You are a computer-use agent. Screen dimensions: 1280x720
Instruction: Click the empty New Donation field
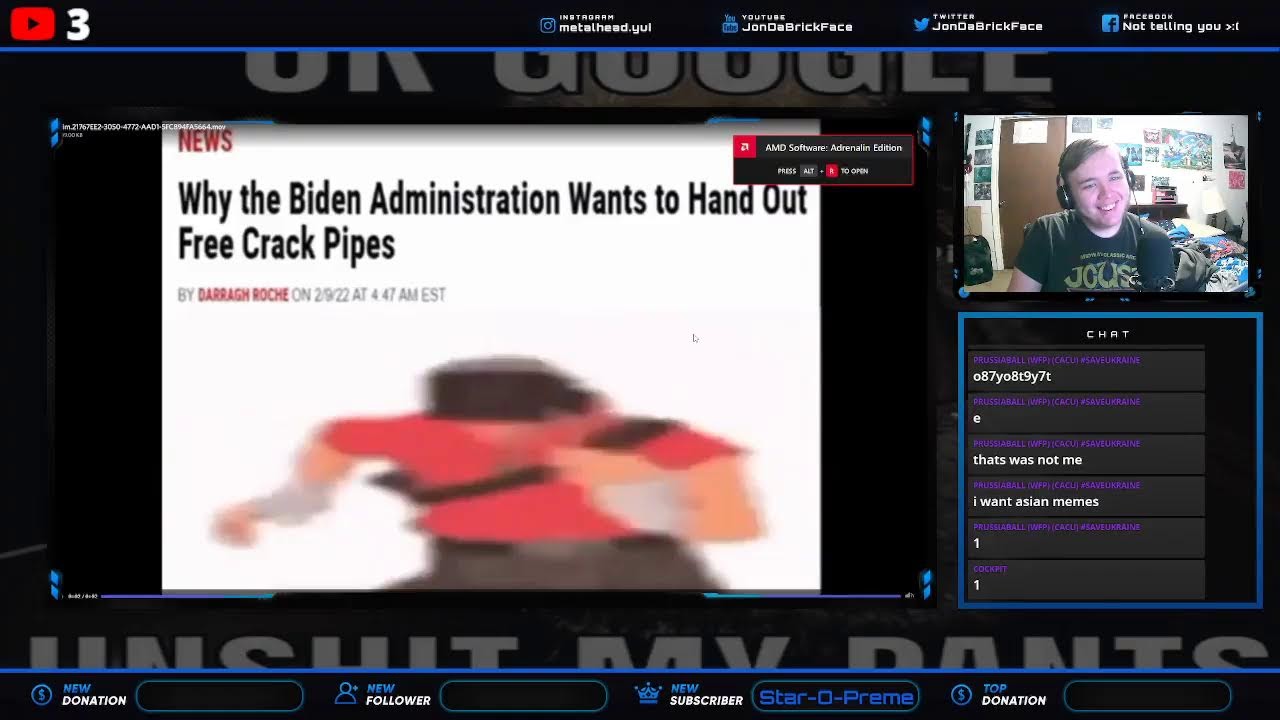pos(220,696)
